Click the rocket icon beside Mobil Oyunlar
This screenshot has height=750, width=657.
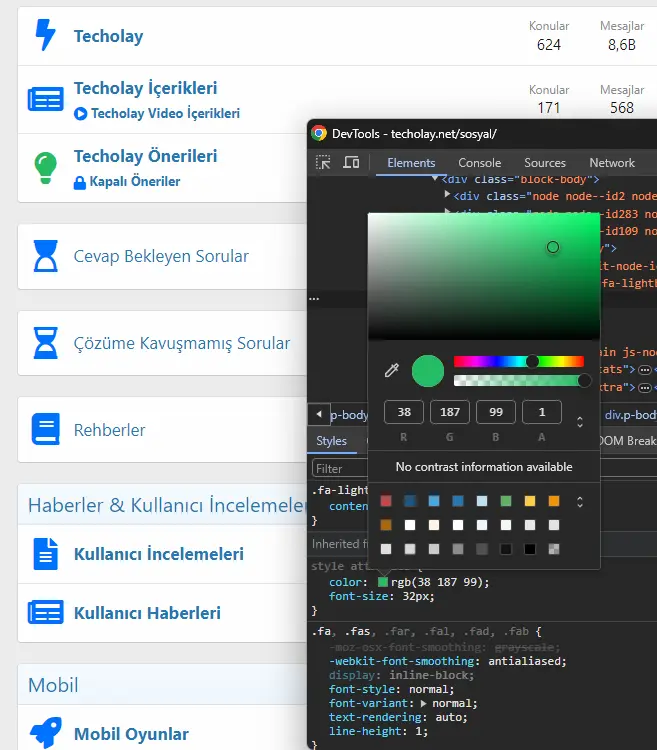pyautogui.click(x=45, y=732)
